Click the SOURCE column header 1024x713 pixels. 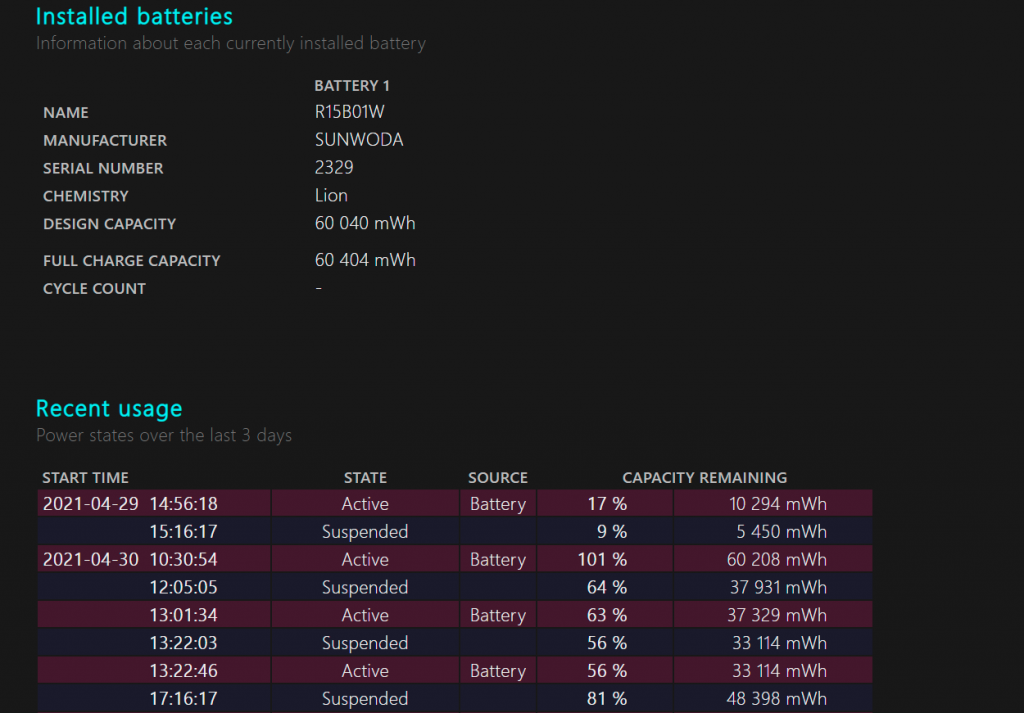pyautogui.click(x=498, y=478)
